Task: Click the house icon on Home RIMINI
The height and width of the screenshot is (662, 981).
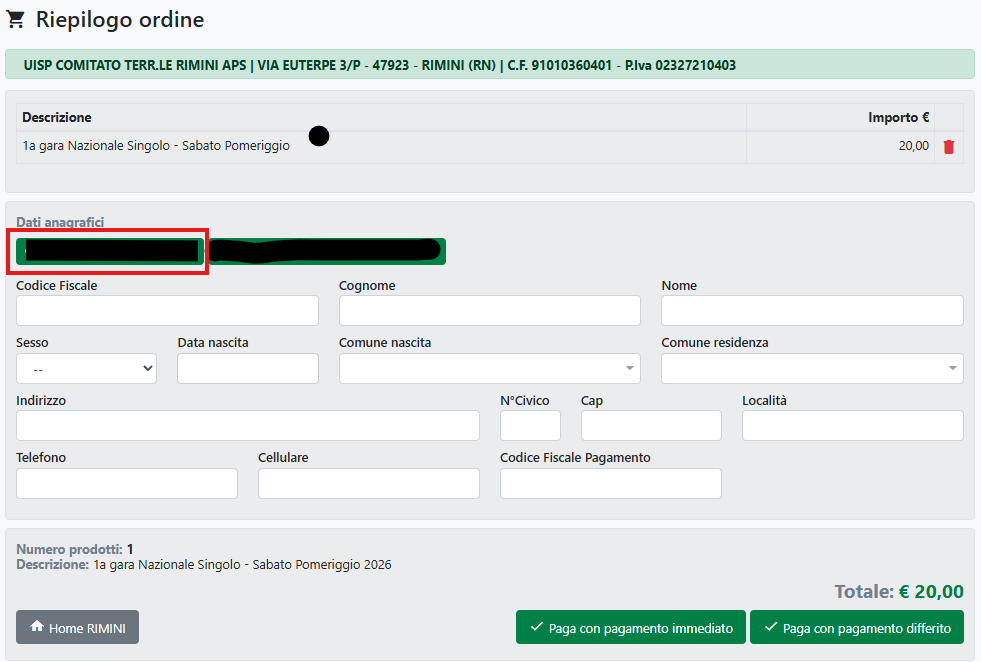Action: coord(37,627)
